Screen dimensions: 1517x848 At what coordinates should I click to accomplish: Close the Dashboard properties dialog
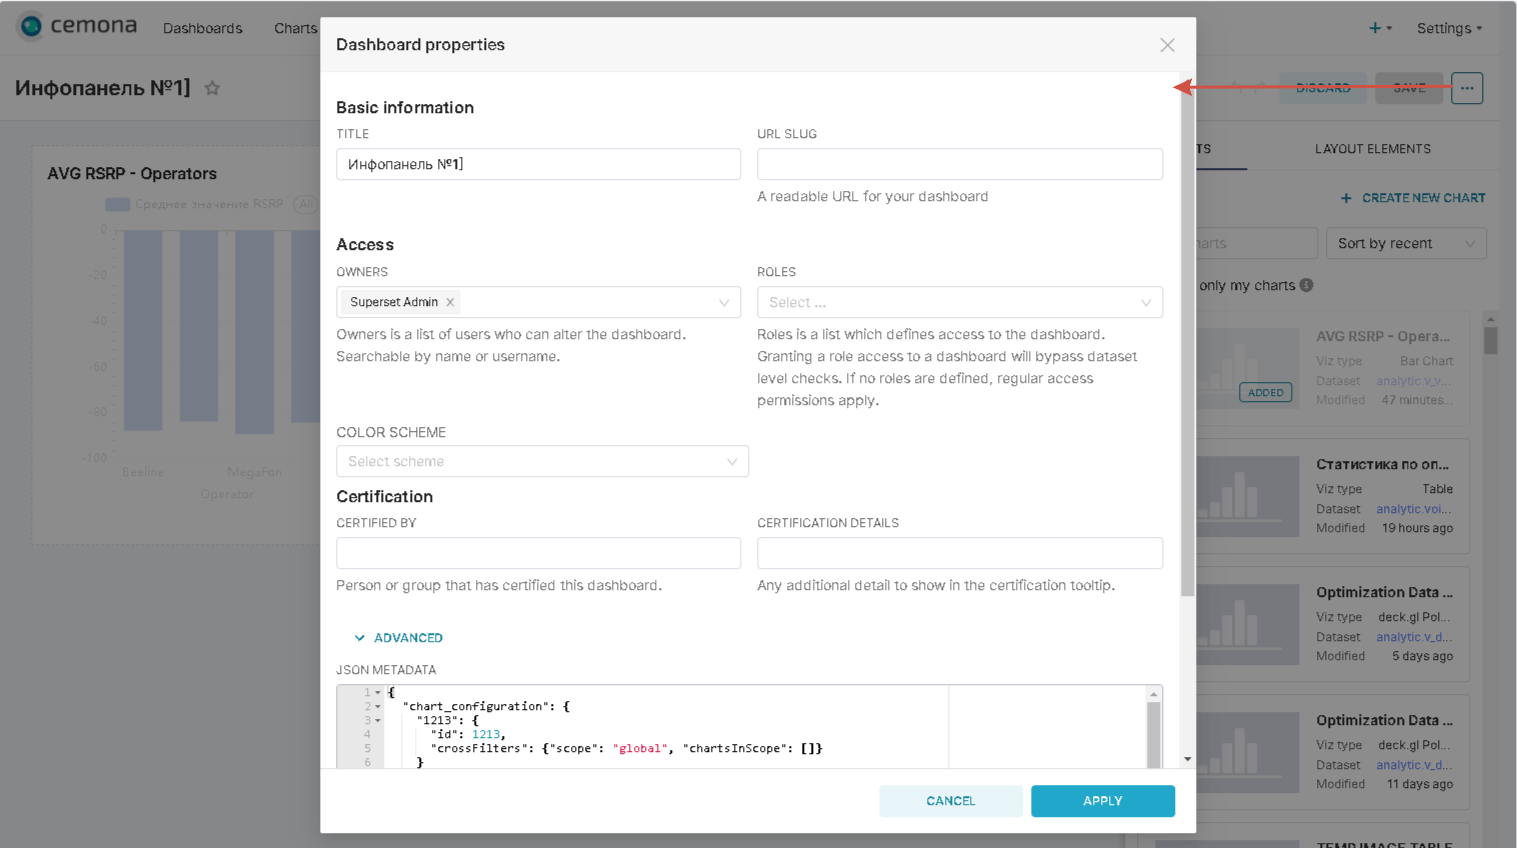pyautogui.click(x=1167, y=45)
